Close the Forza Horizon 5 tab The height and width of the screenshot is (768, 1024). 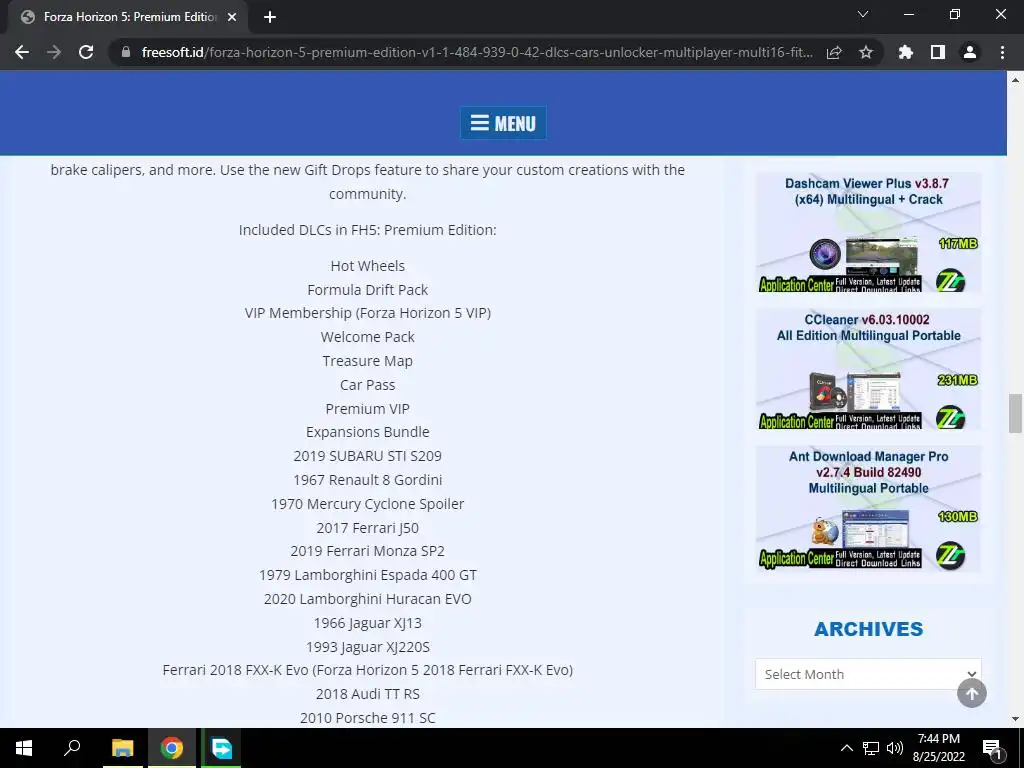click(x=232, y=17)
